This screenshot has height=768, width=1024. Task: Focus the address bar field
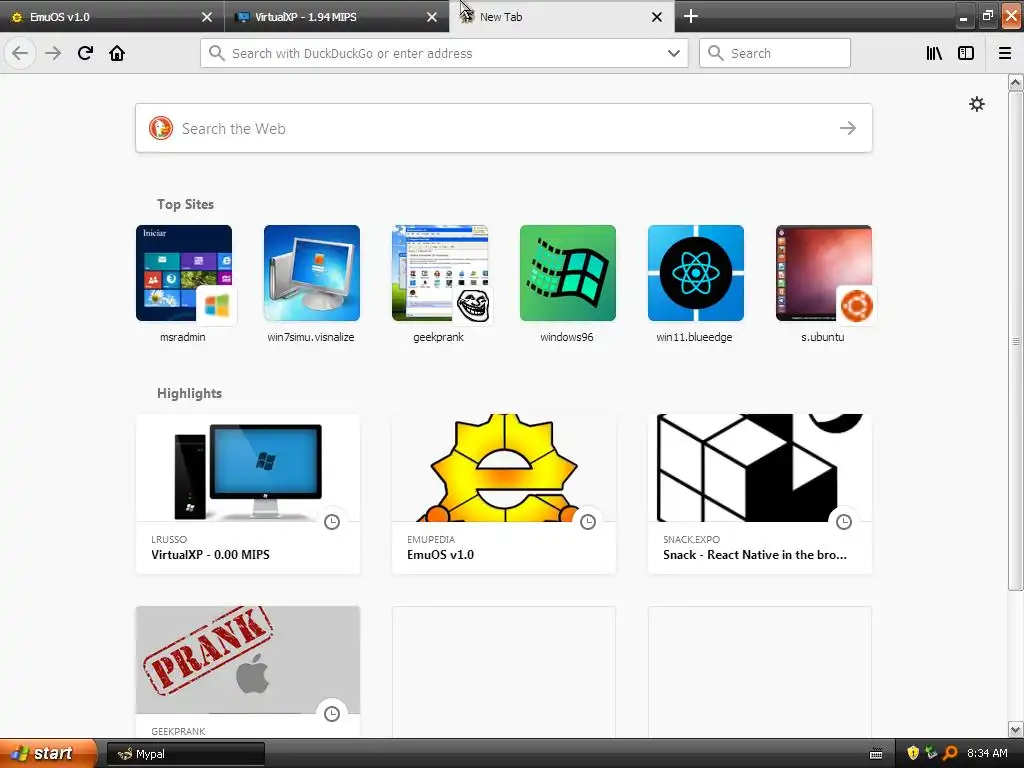[444, 53]
